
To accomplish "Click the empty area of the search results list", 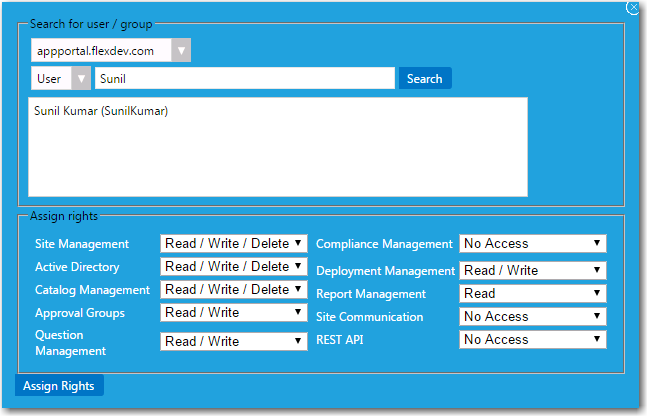I will 277,160.
